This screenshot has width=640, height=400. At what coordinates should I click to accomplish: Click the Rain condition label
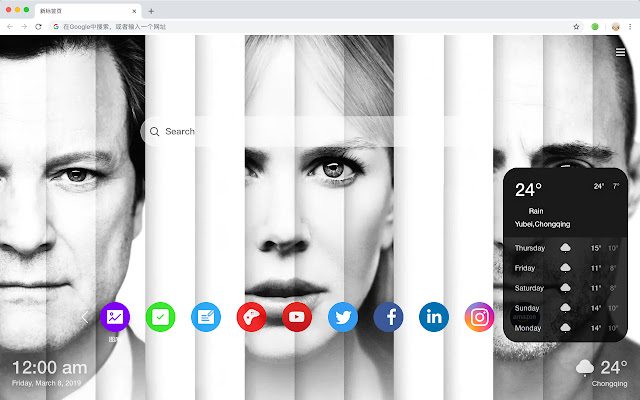click(x=536, y=211)
